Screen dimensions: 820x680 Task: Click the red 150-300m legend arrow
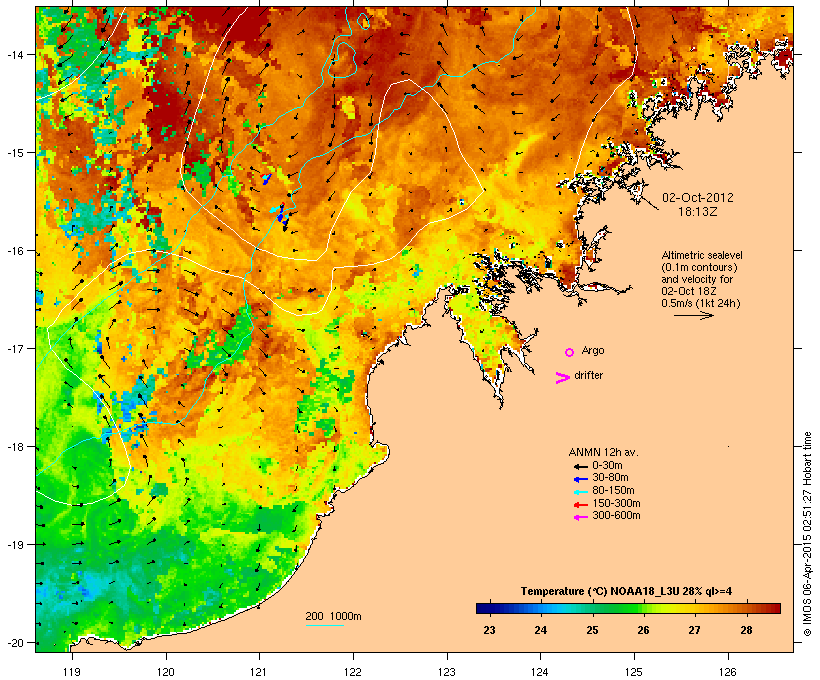point(580,505)
